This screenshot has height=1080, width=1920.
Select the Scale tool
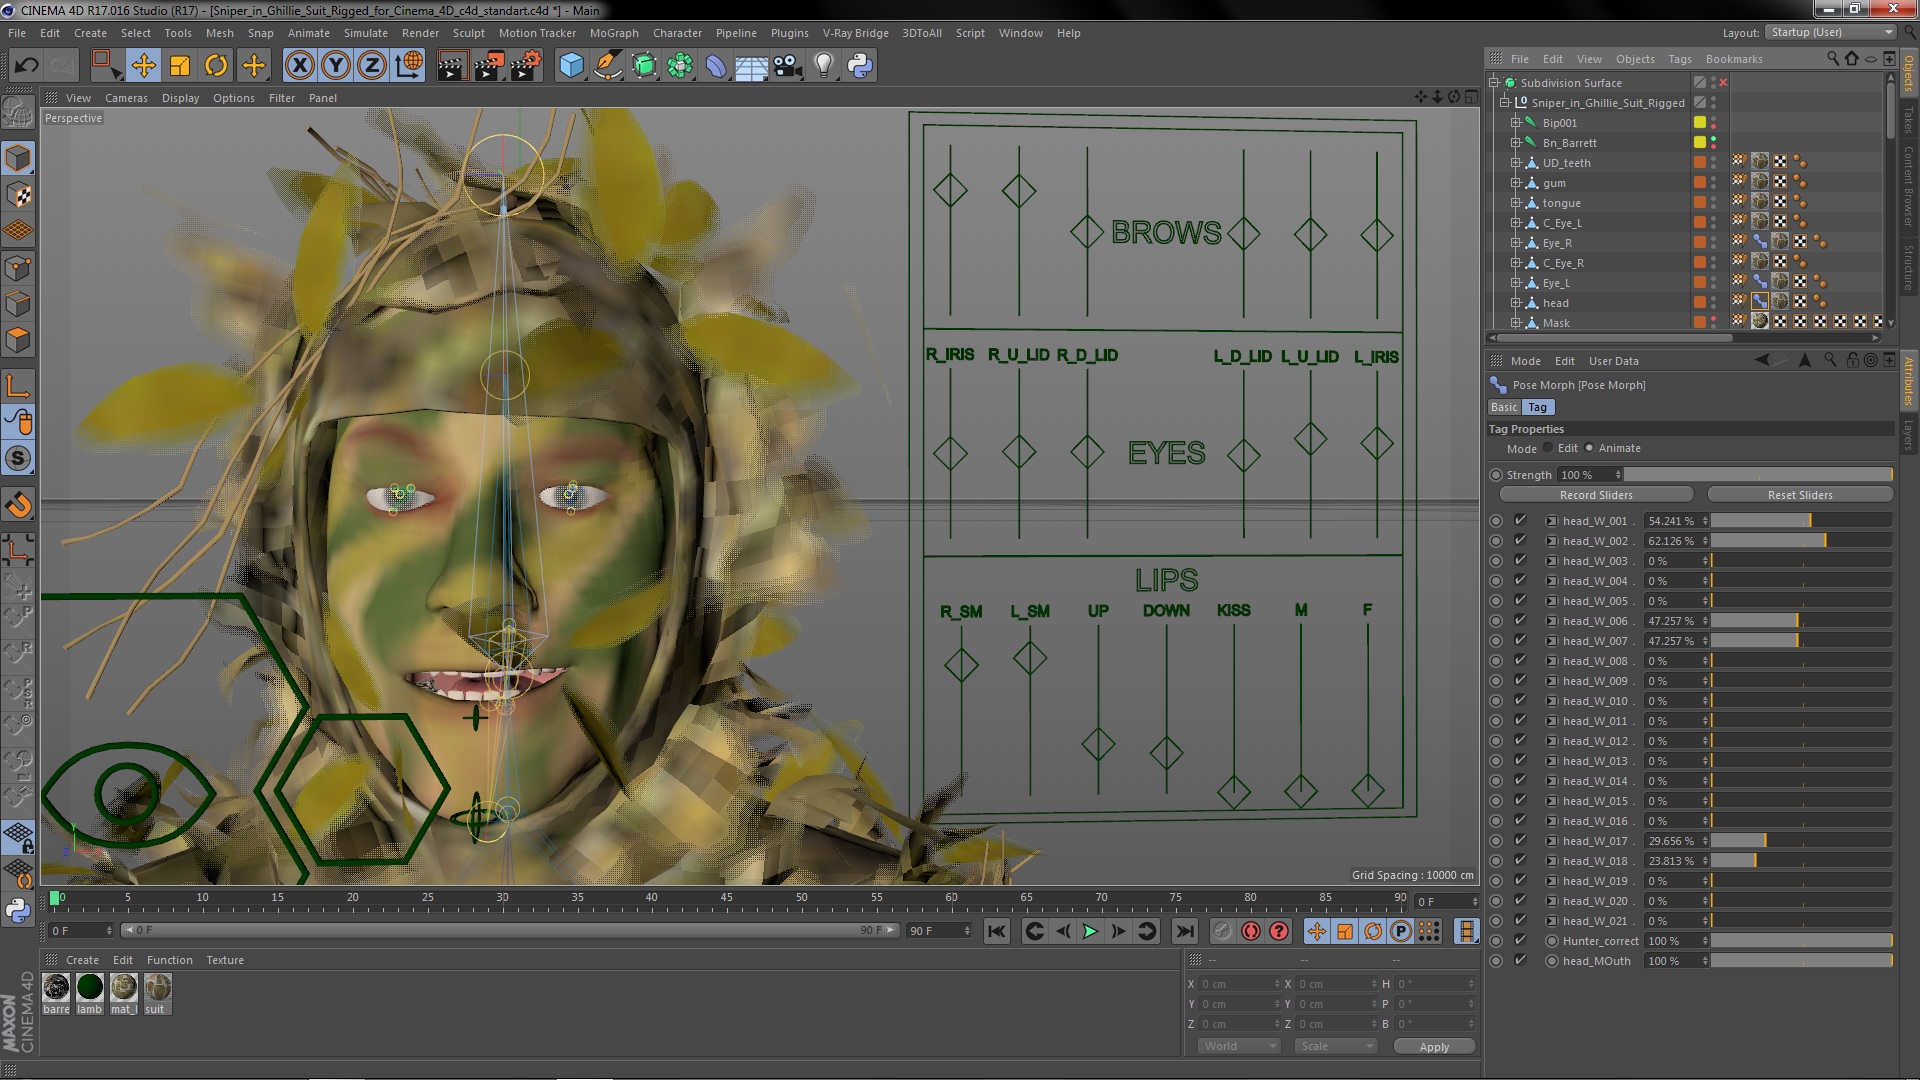pos(180,66)
